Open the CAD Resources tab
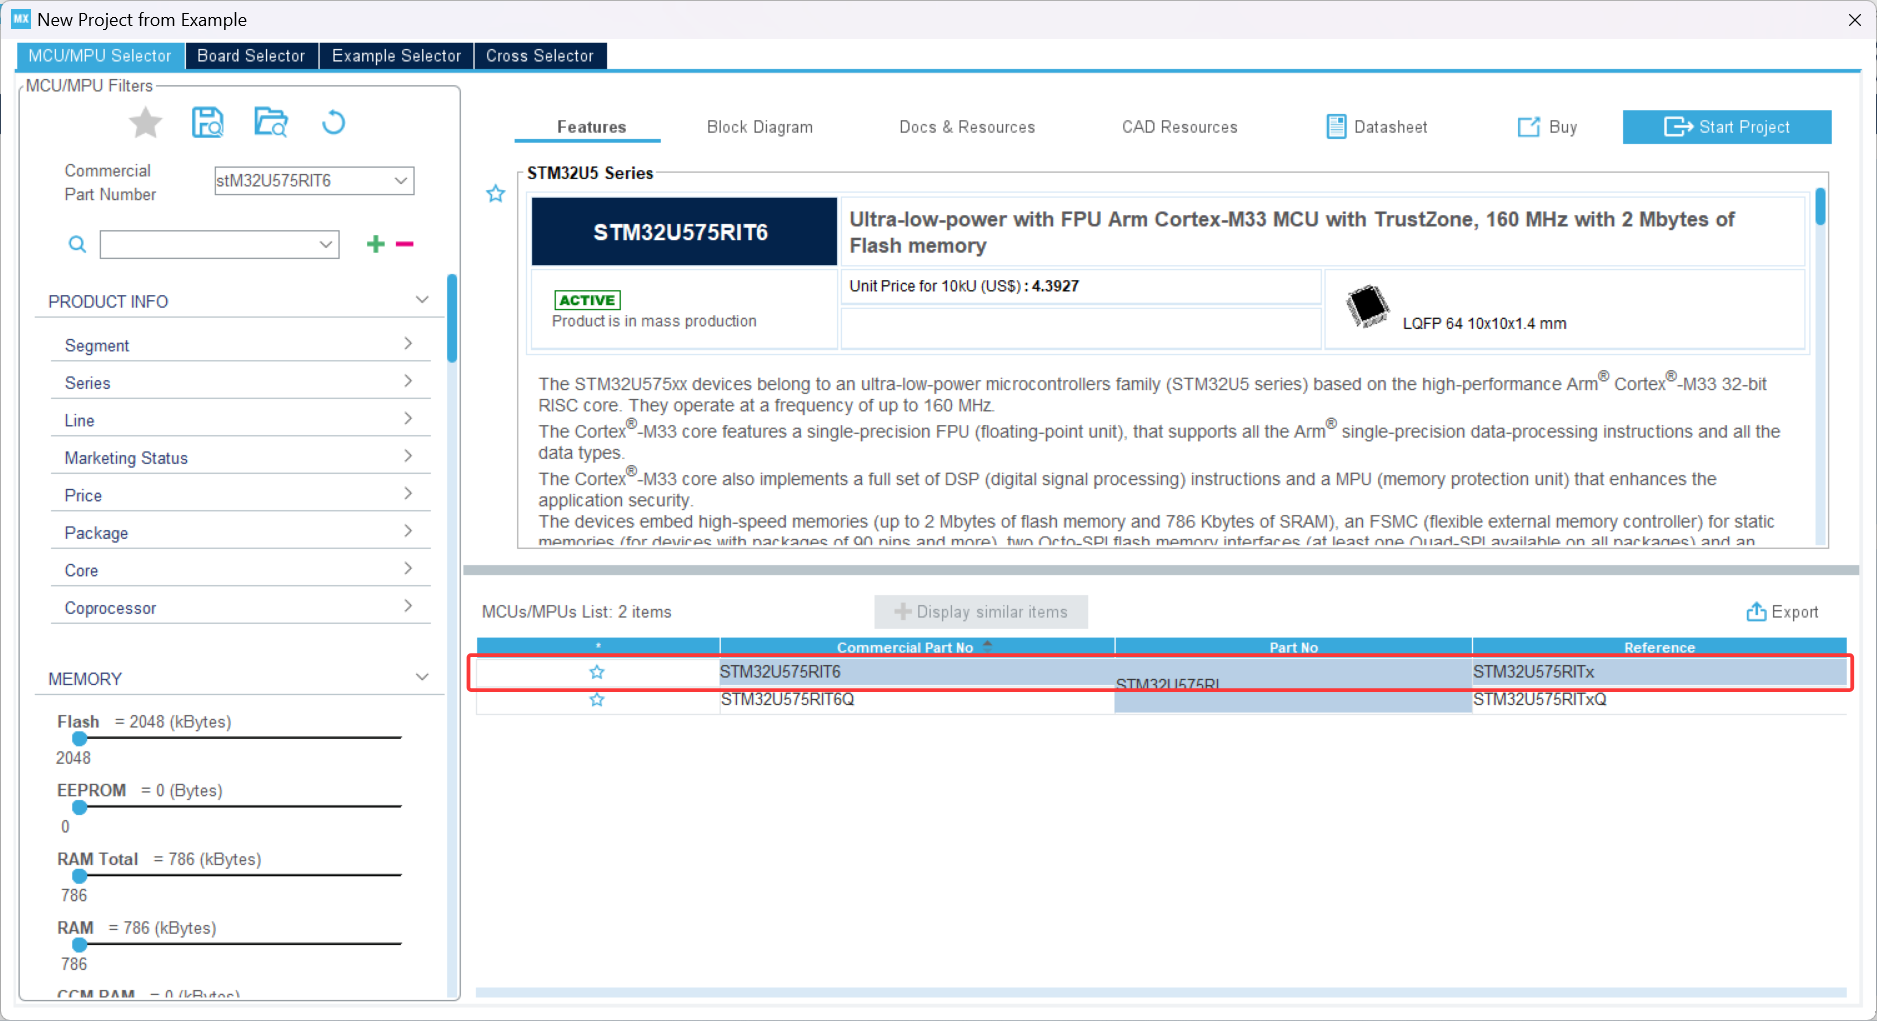 1180,127
